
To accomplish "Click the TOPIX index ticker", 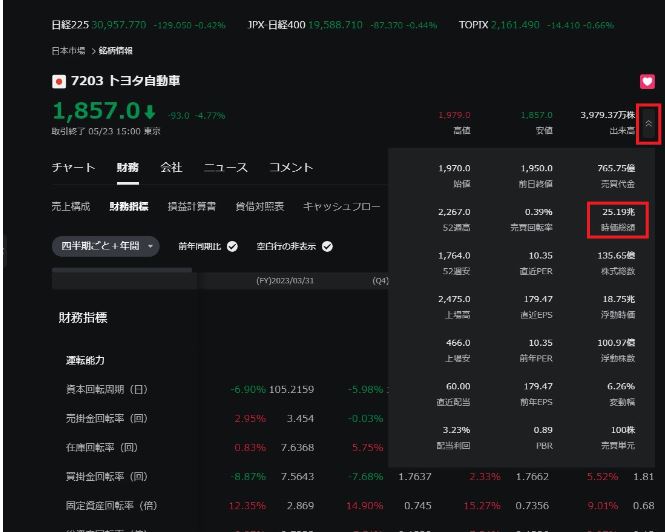I will (536, 25).
